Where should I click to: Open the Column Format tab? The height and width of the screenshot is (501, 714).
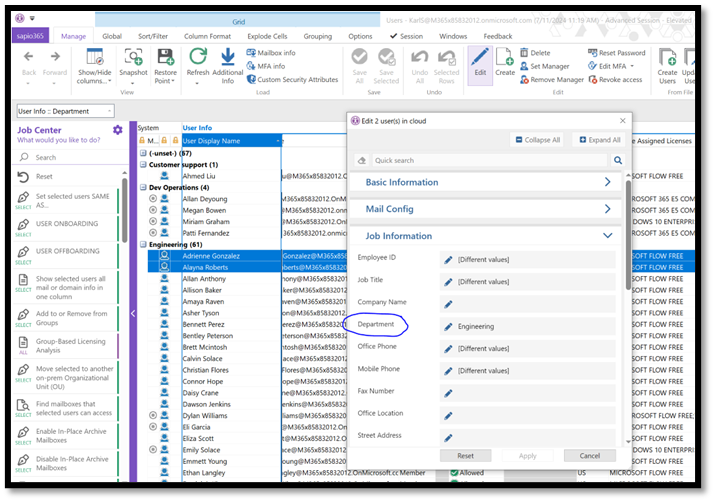(x=207, y=36)
